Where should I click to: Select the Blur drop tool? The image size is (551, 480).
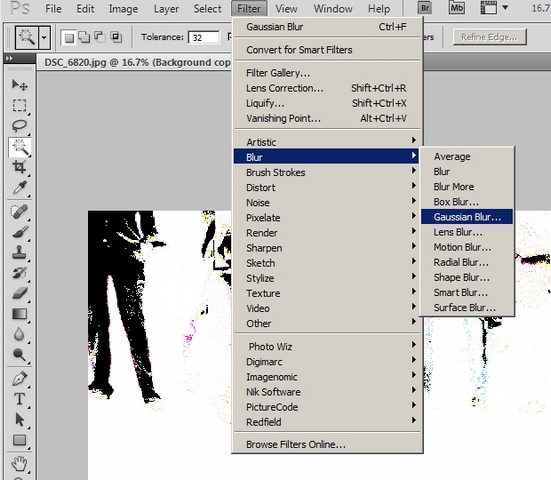click(x=19, y=334)
